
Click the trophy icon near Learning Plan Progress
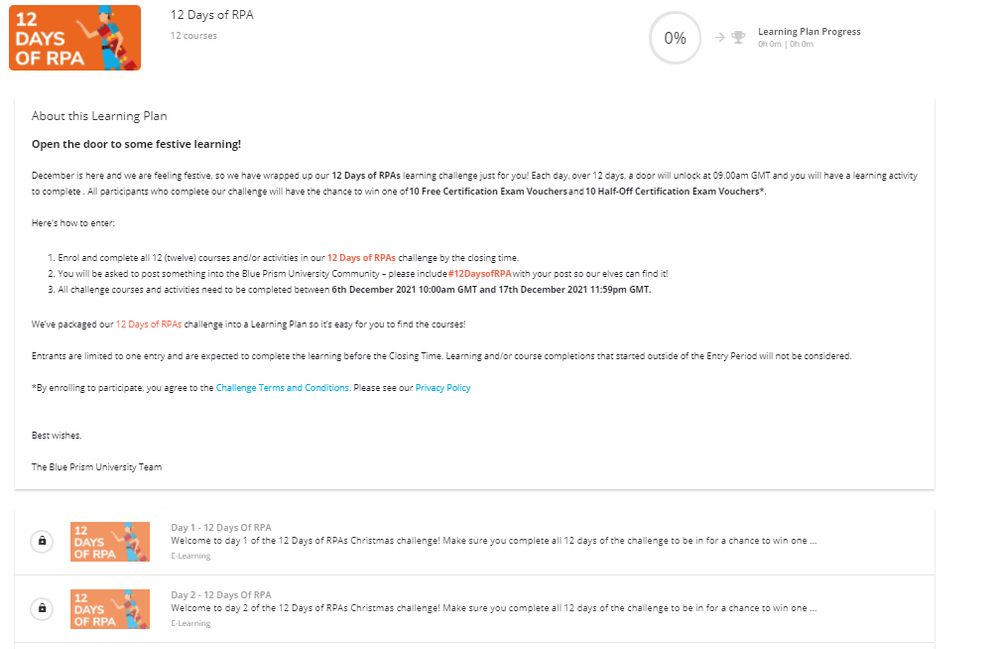point(739,37)
